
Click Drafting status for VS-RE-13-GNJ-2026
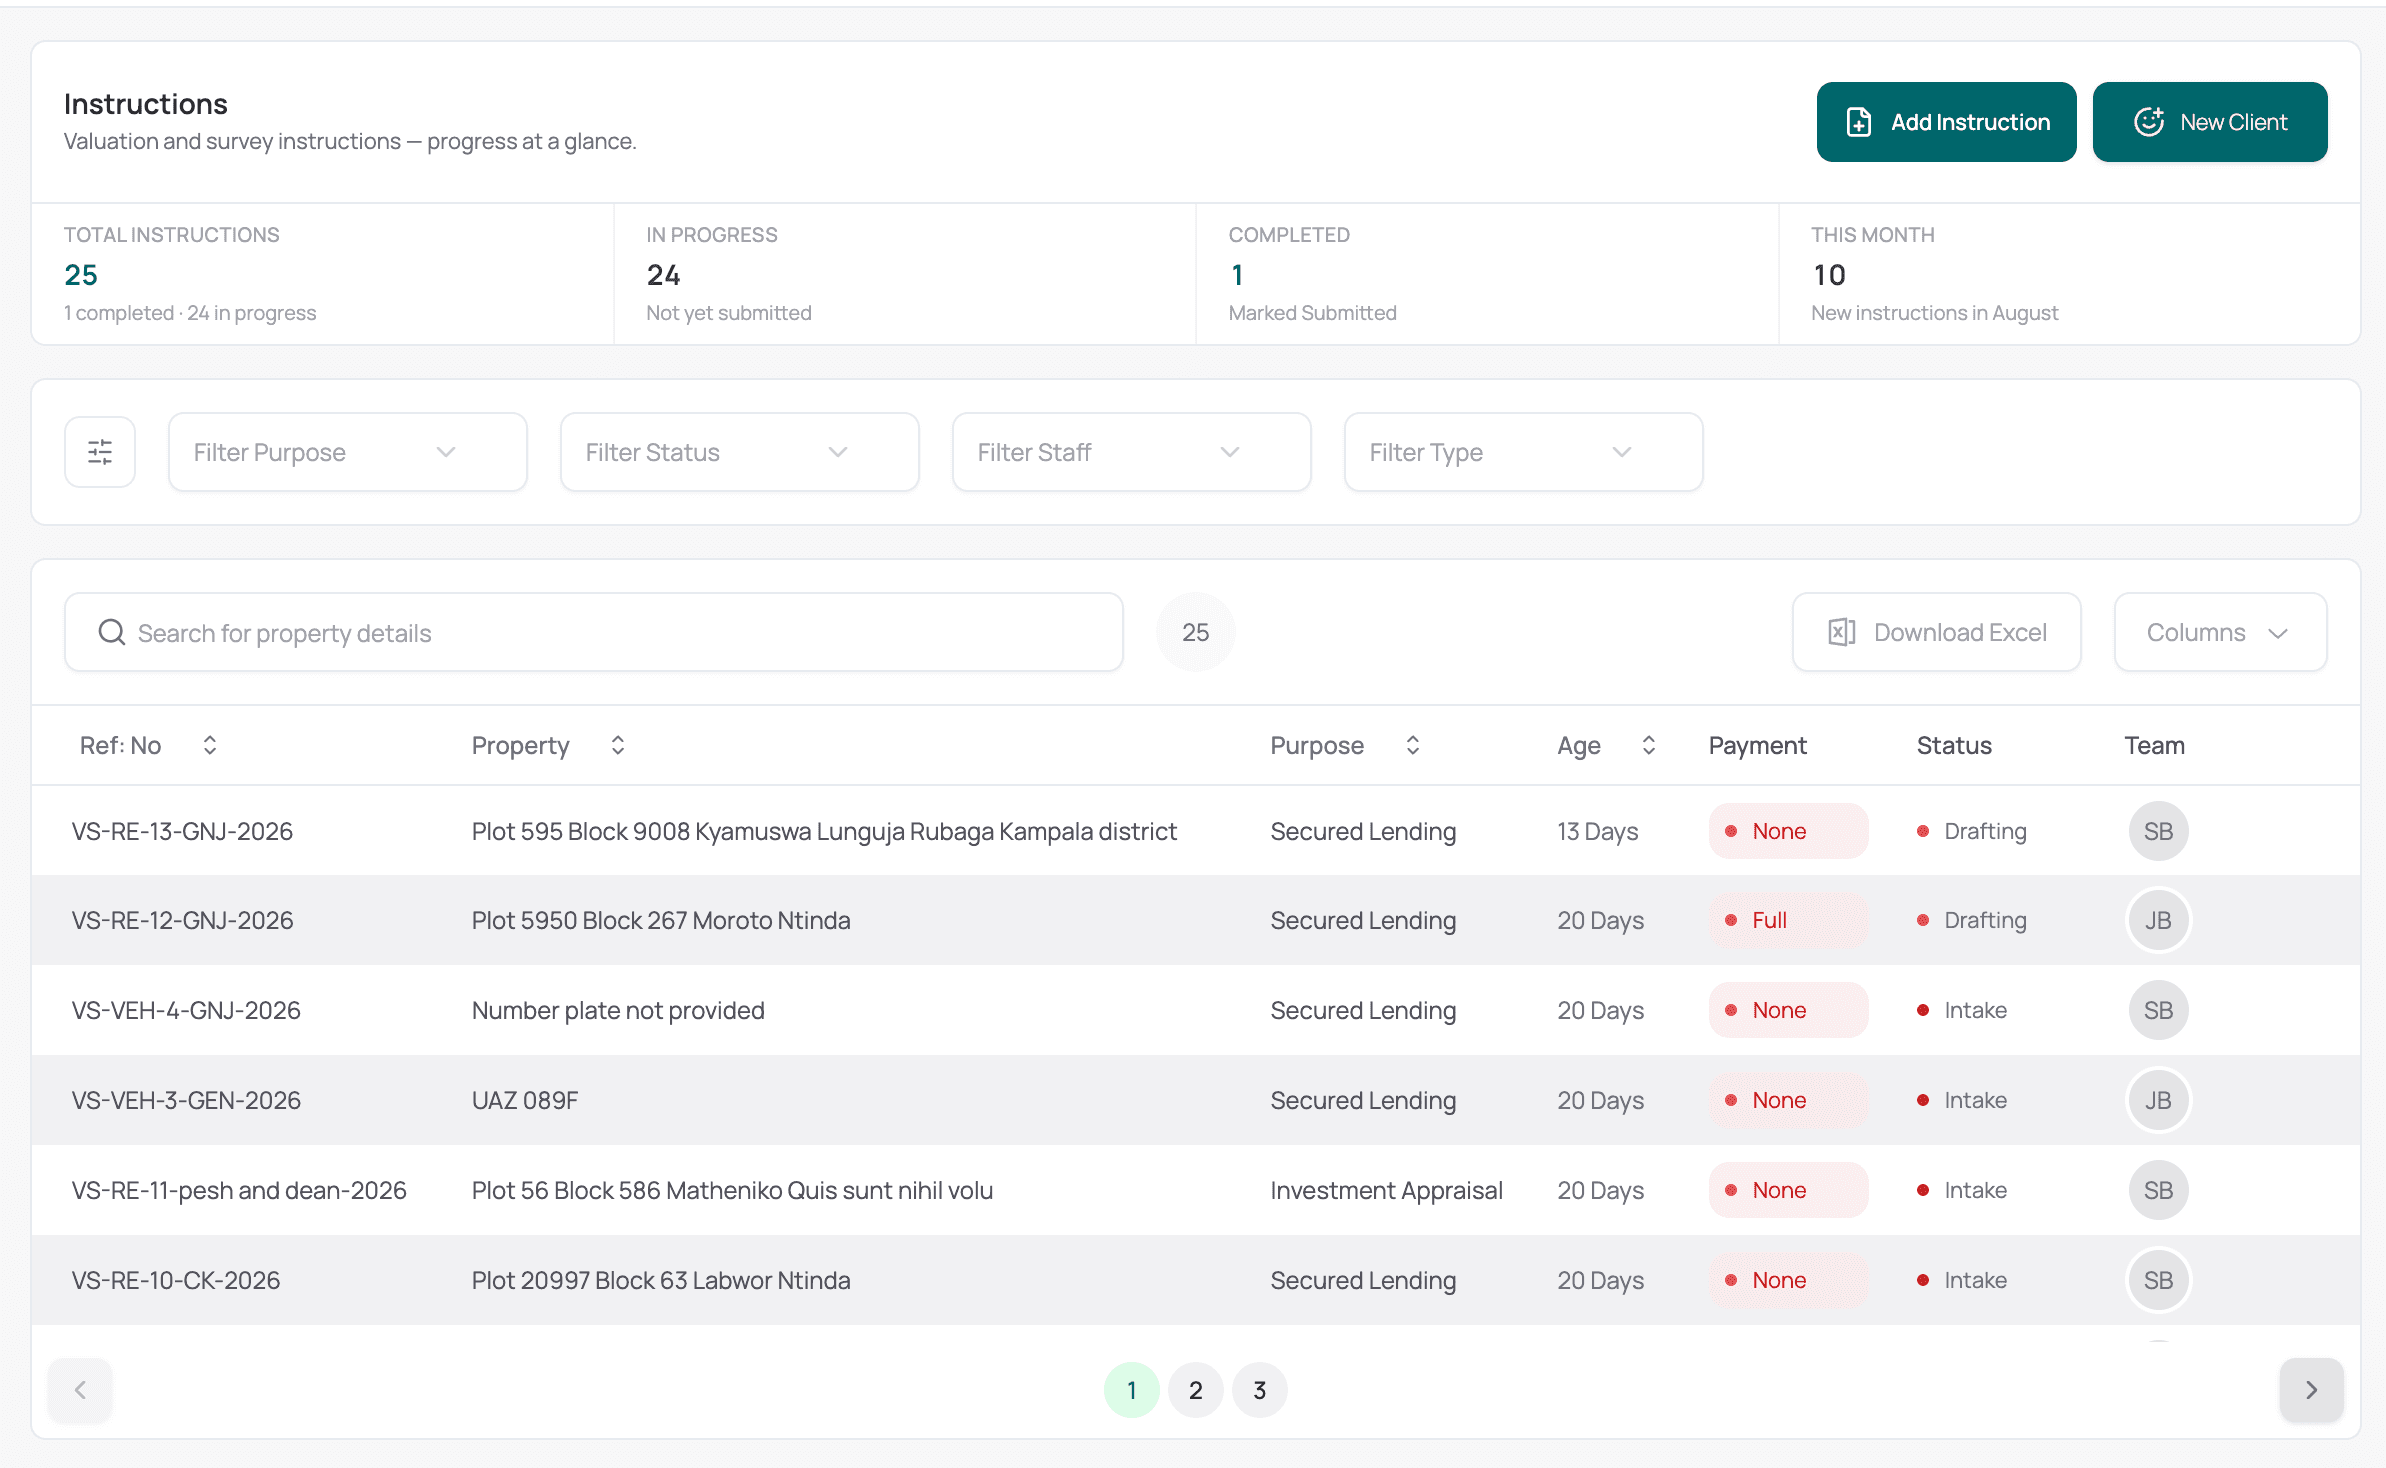point(1972,831)
